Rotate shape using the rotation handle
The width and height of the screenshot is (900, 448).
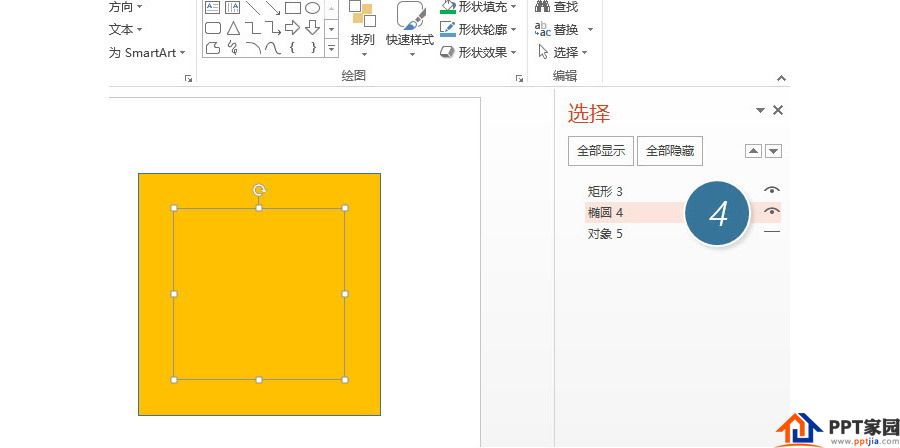tap(259, 190)
